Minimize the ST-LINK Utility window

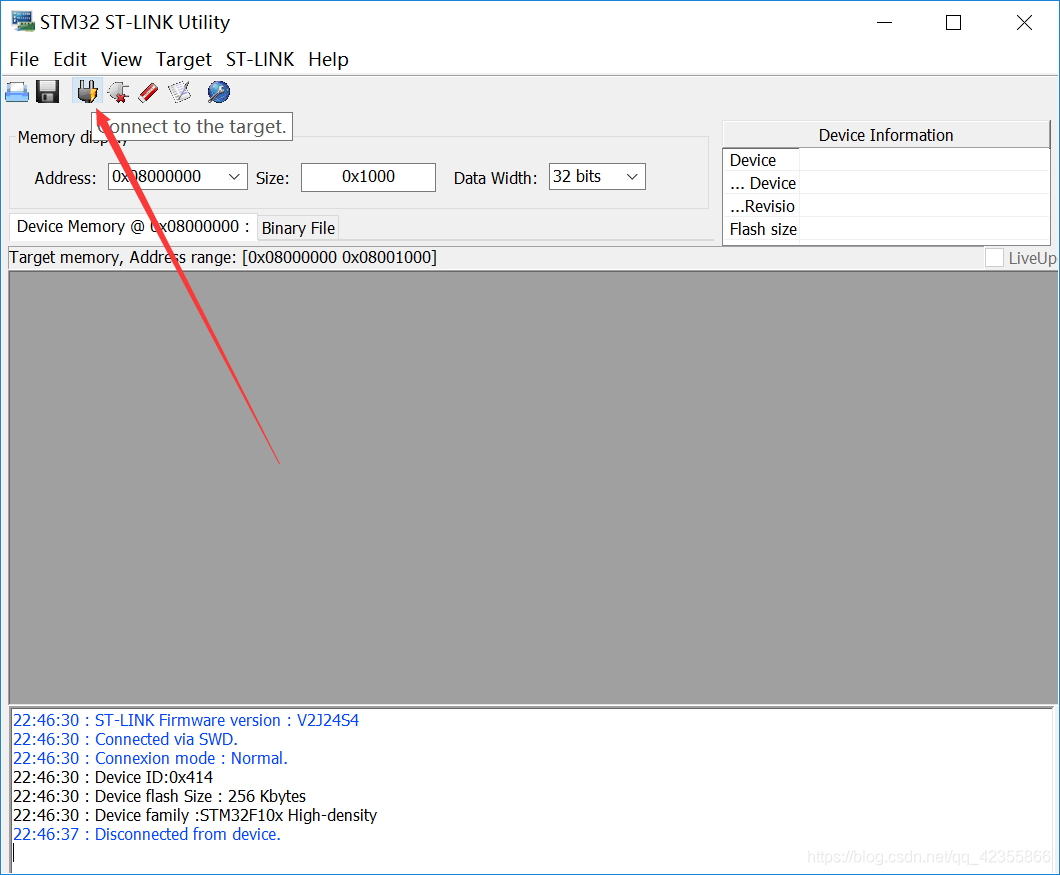click(x=884, y=22)
